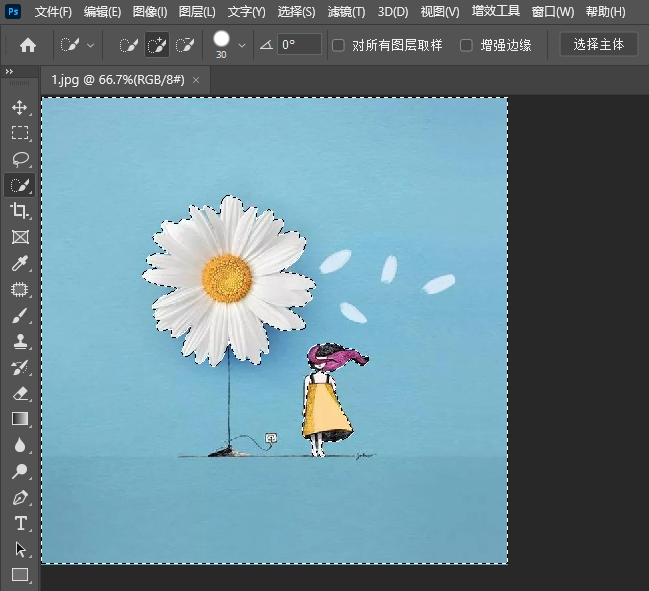Choose the Pen tool

pyautogui.click(x=19, y=497)
